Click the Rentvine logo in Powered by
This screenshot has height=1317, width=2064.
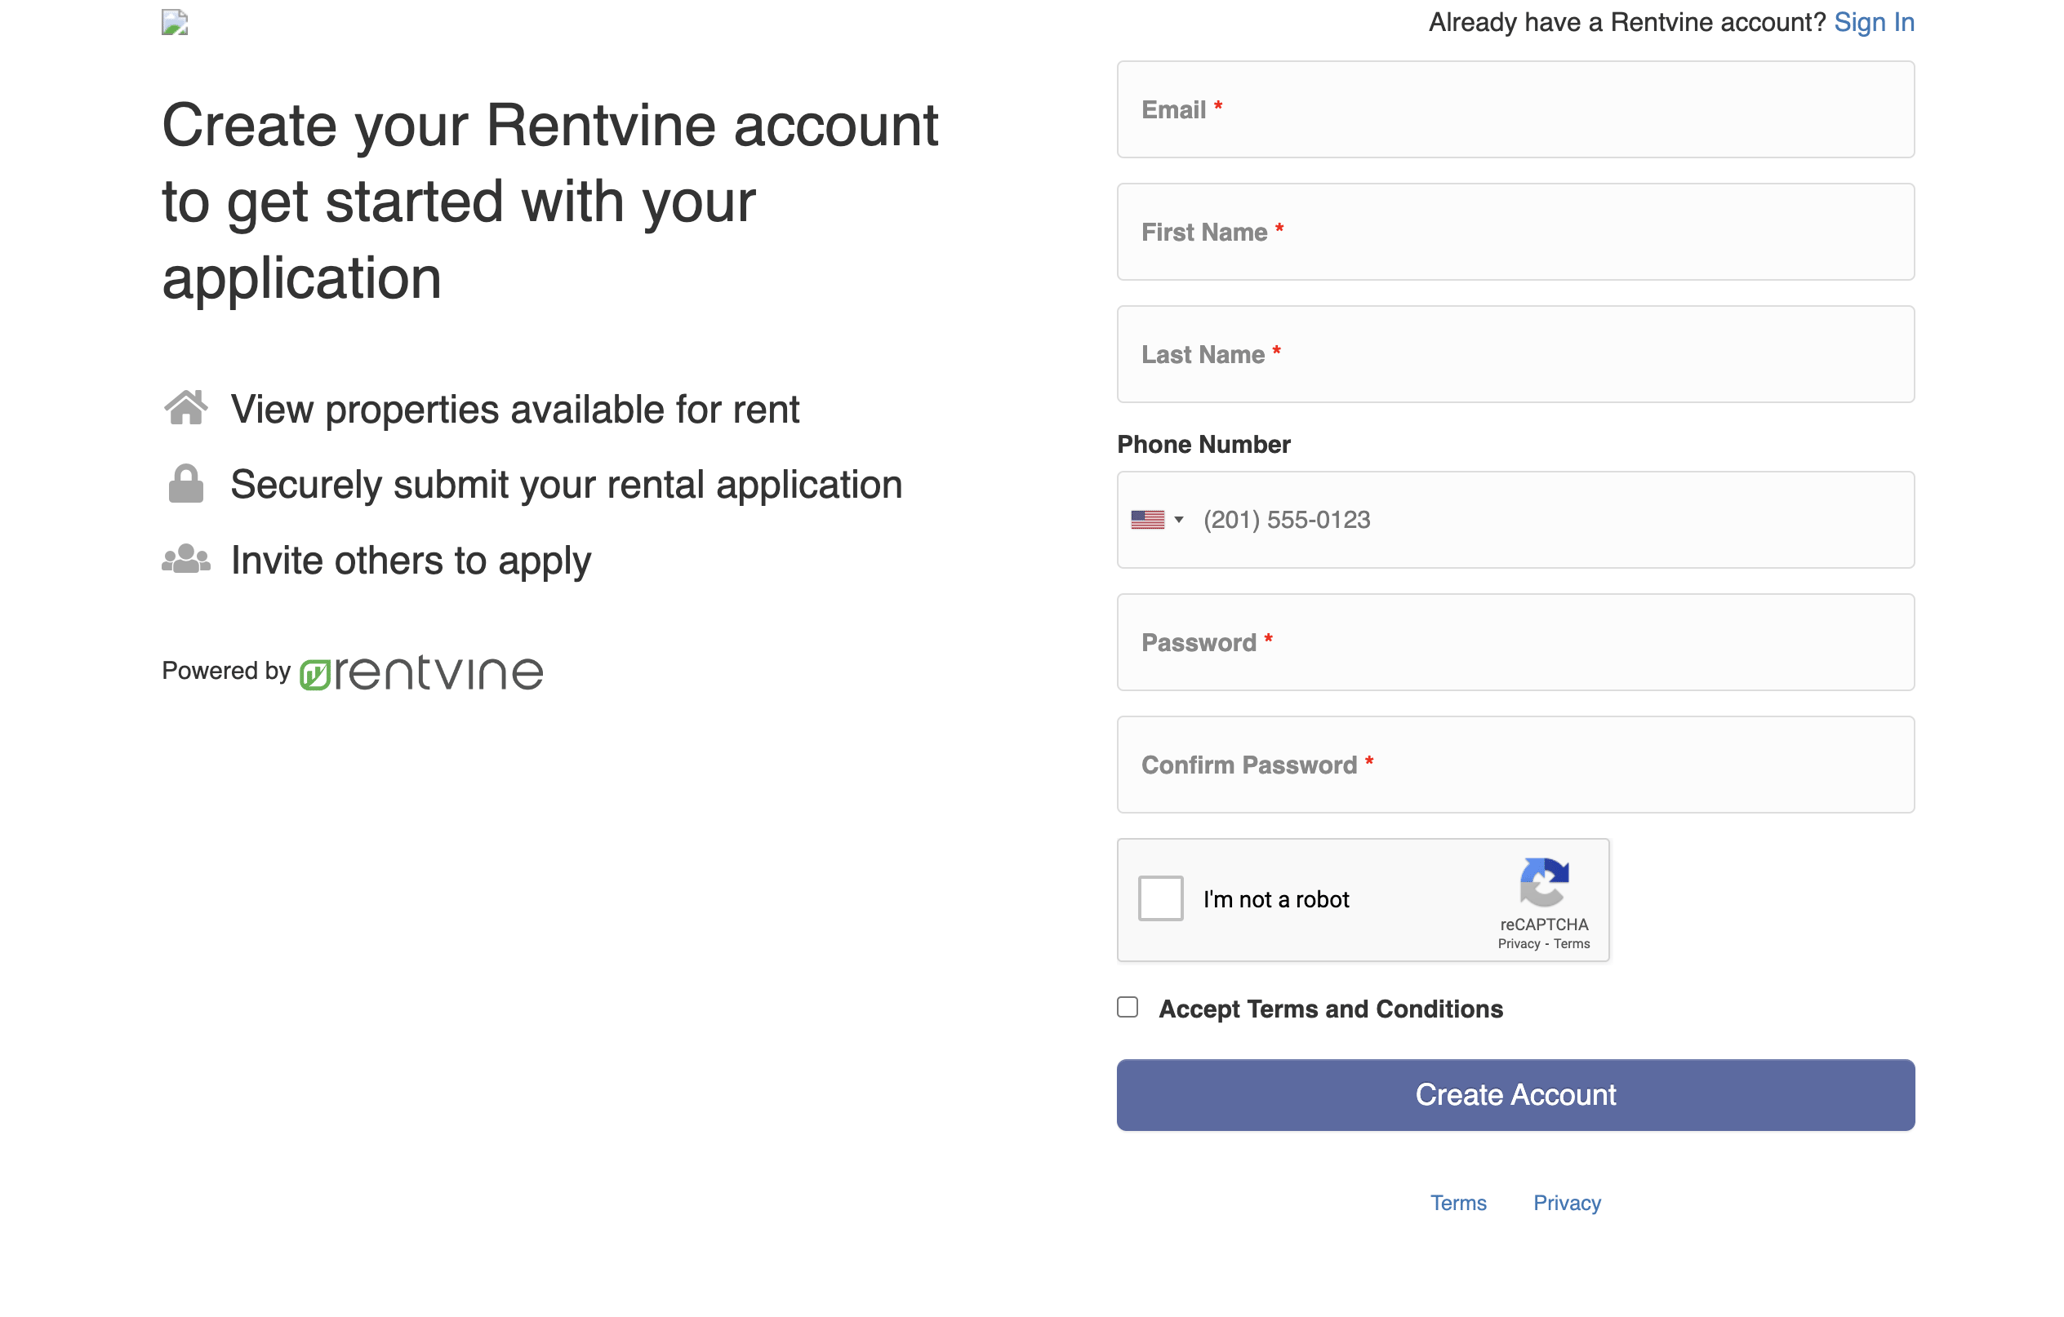[x=420, y=671]
